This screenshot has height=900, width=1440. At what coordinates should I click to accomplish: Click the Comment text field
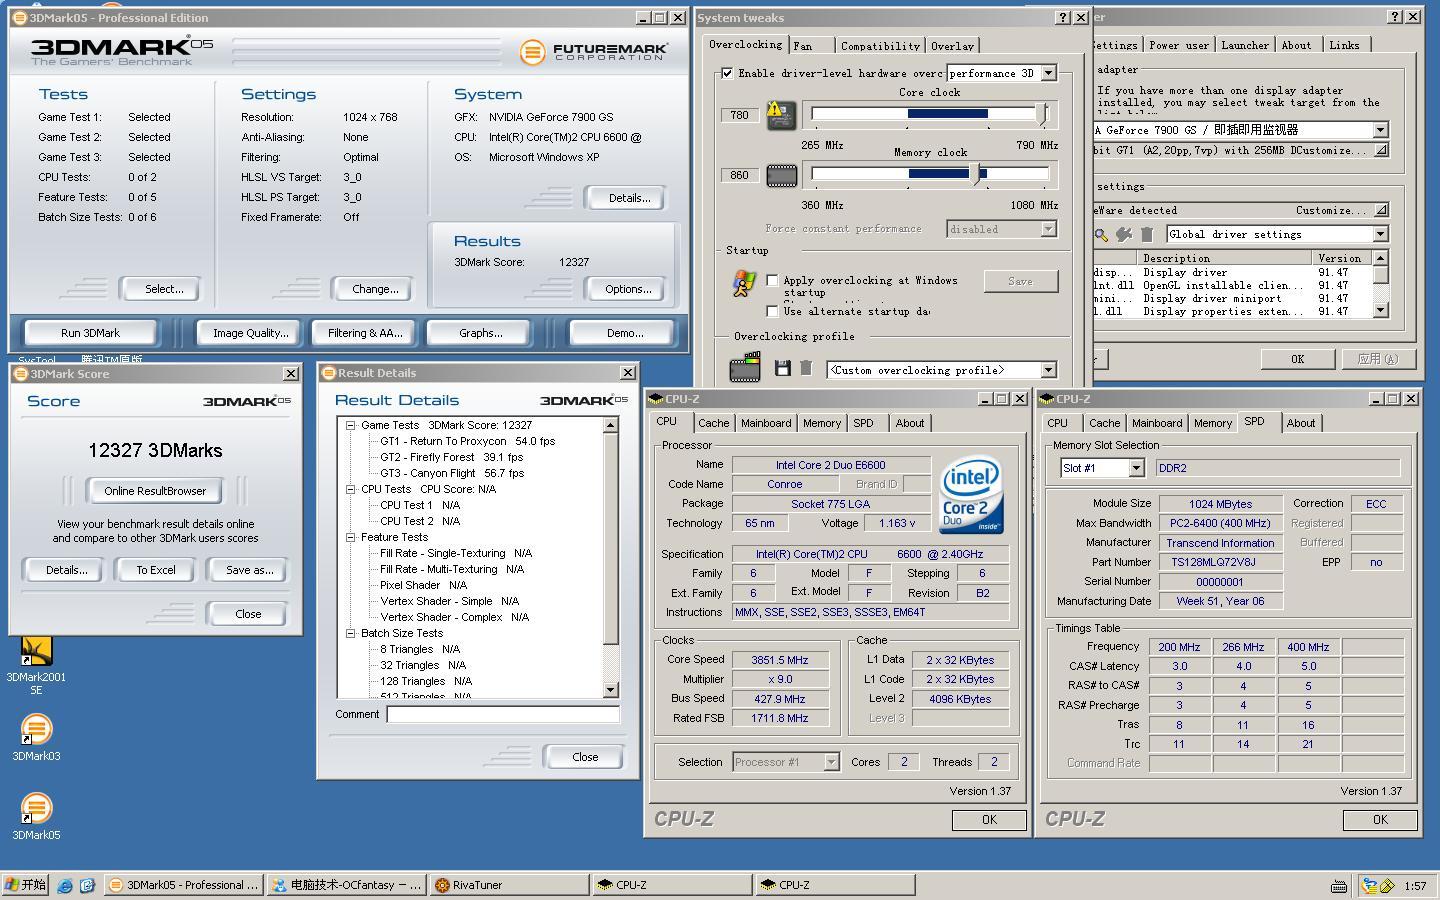[502, 714]
